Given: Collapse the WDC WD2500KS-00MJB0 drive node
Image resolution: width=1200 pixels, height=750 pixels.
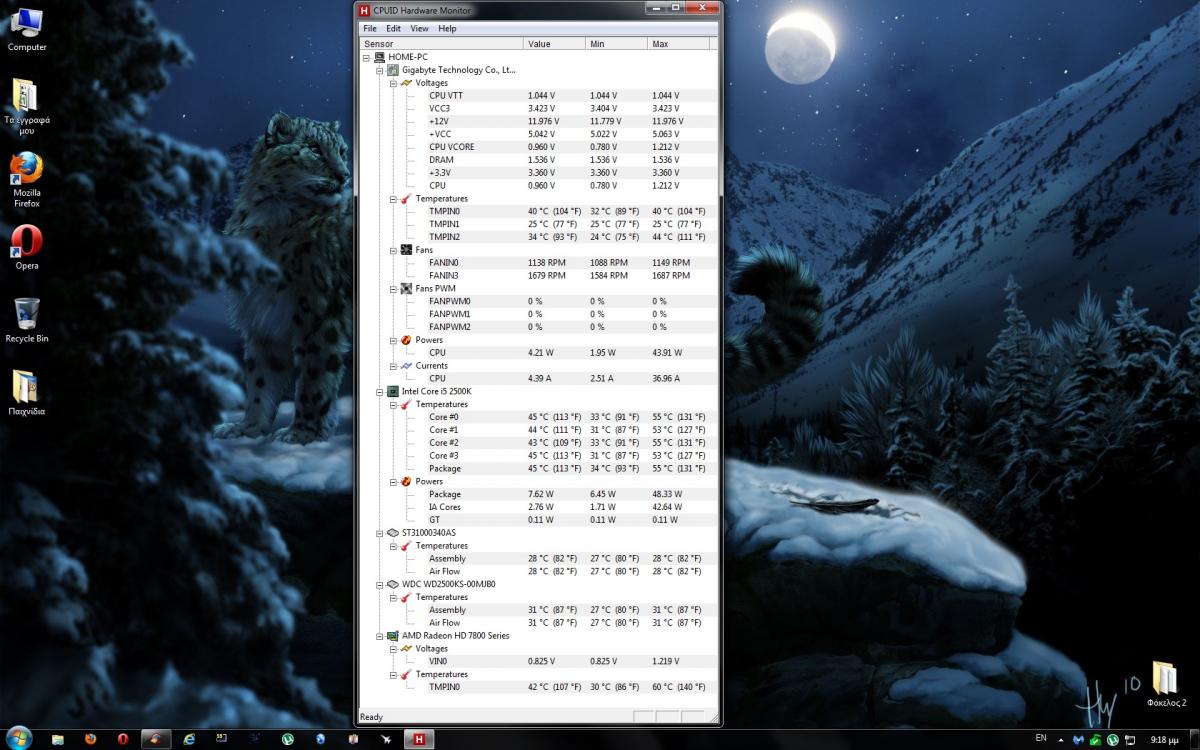Looking at the screenshot, I should [379, 584].
